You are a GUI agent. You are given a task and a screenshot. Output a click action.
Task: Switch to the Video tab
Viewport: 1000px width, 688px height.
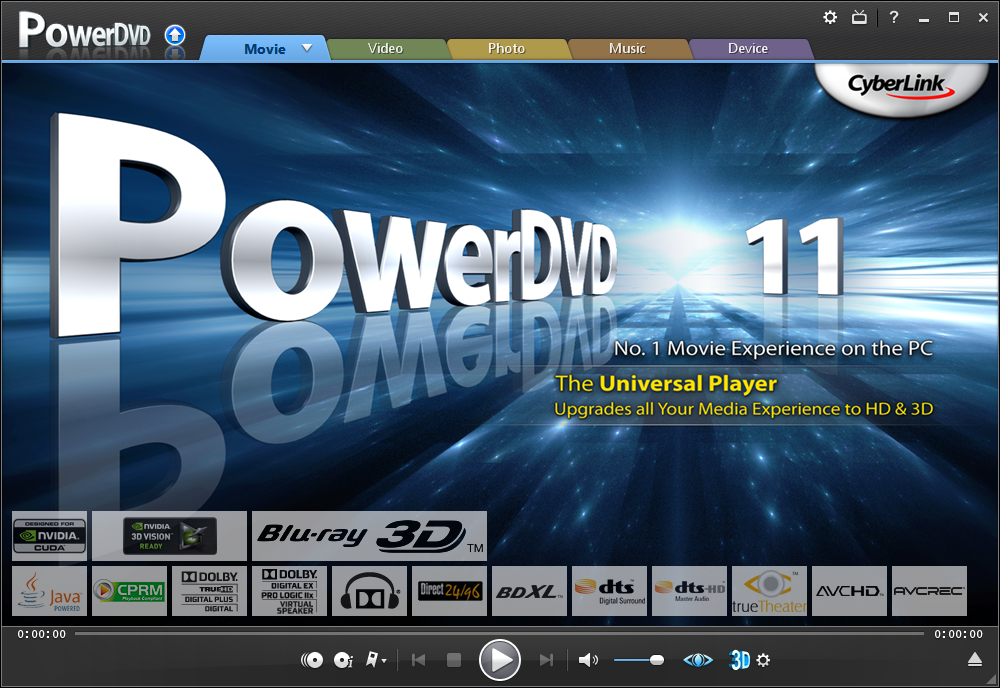(x=385, y=48)
